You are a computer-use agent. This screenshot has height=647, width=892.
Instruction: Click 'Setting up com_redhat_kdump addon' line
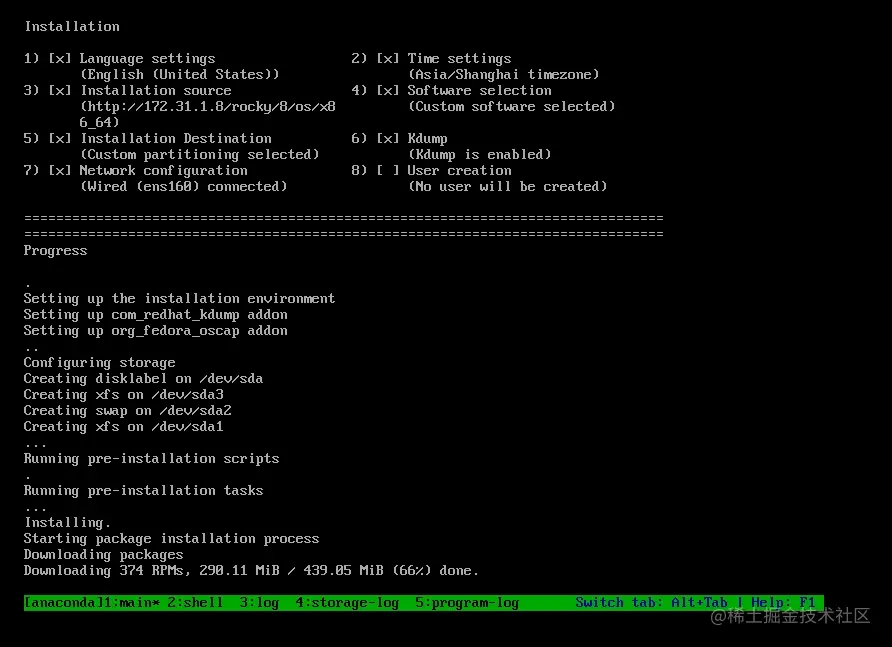(x=155, y=315)
